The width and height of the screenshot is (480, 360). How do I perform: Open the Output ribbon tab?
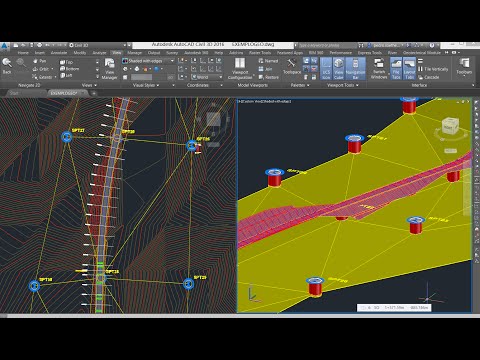point(154,53)
